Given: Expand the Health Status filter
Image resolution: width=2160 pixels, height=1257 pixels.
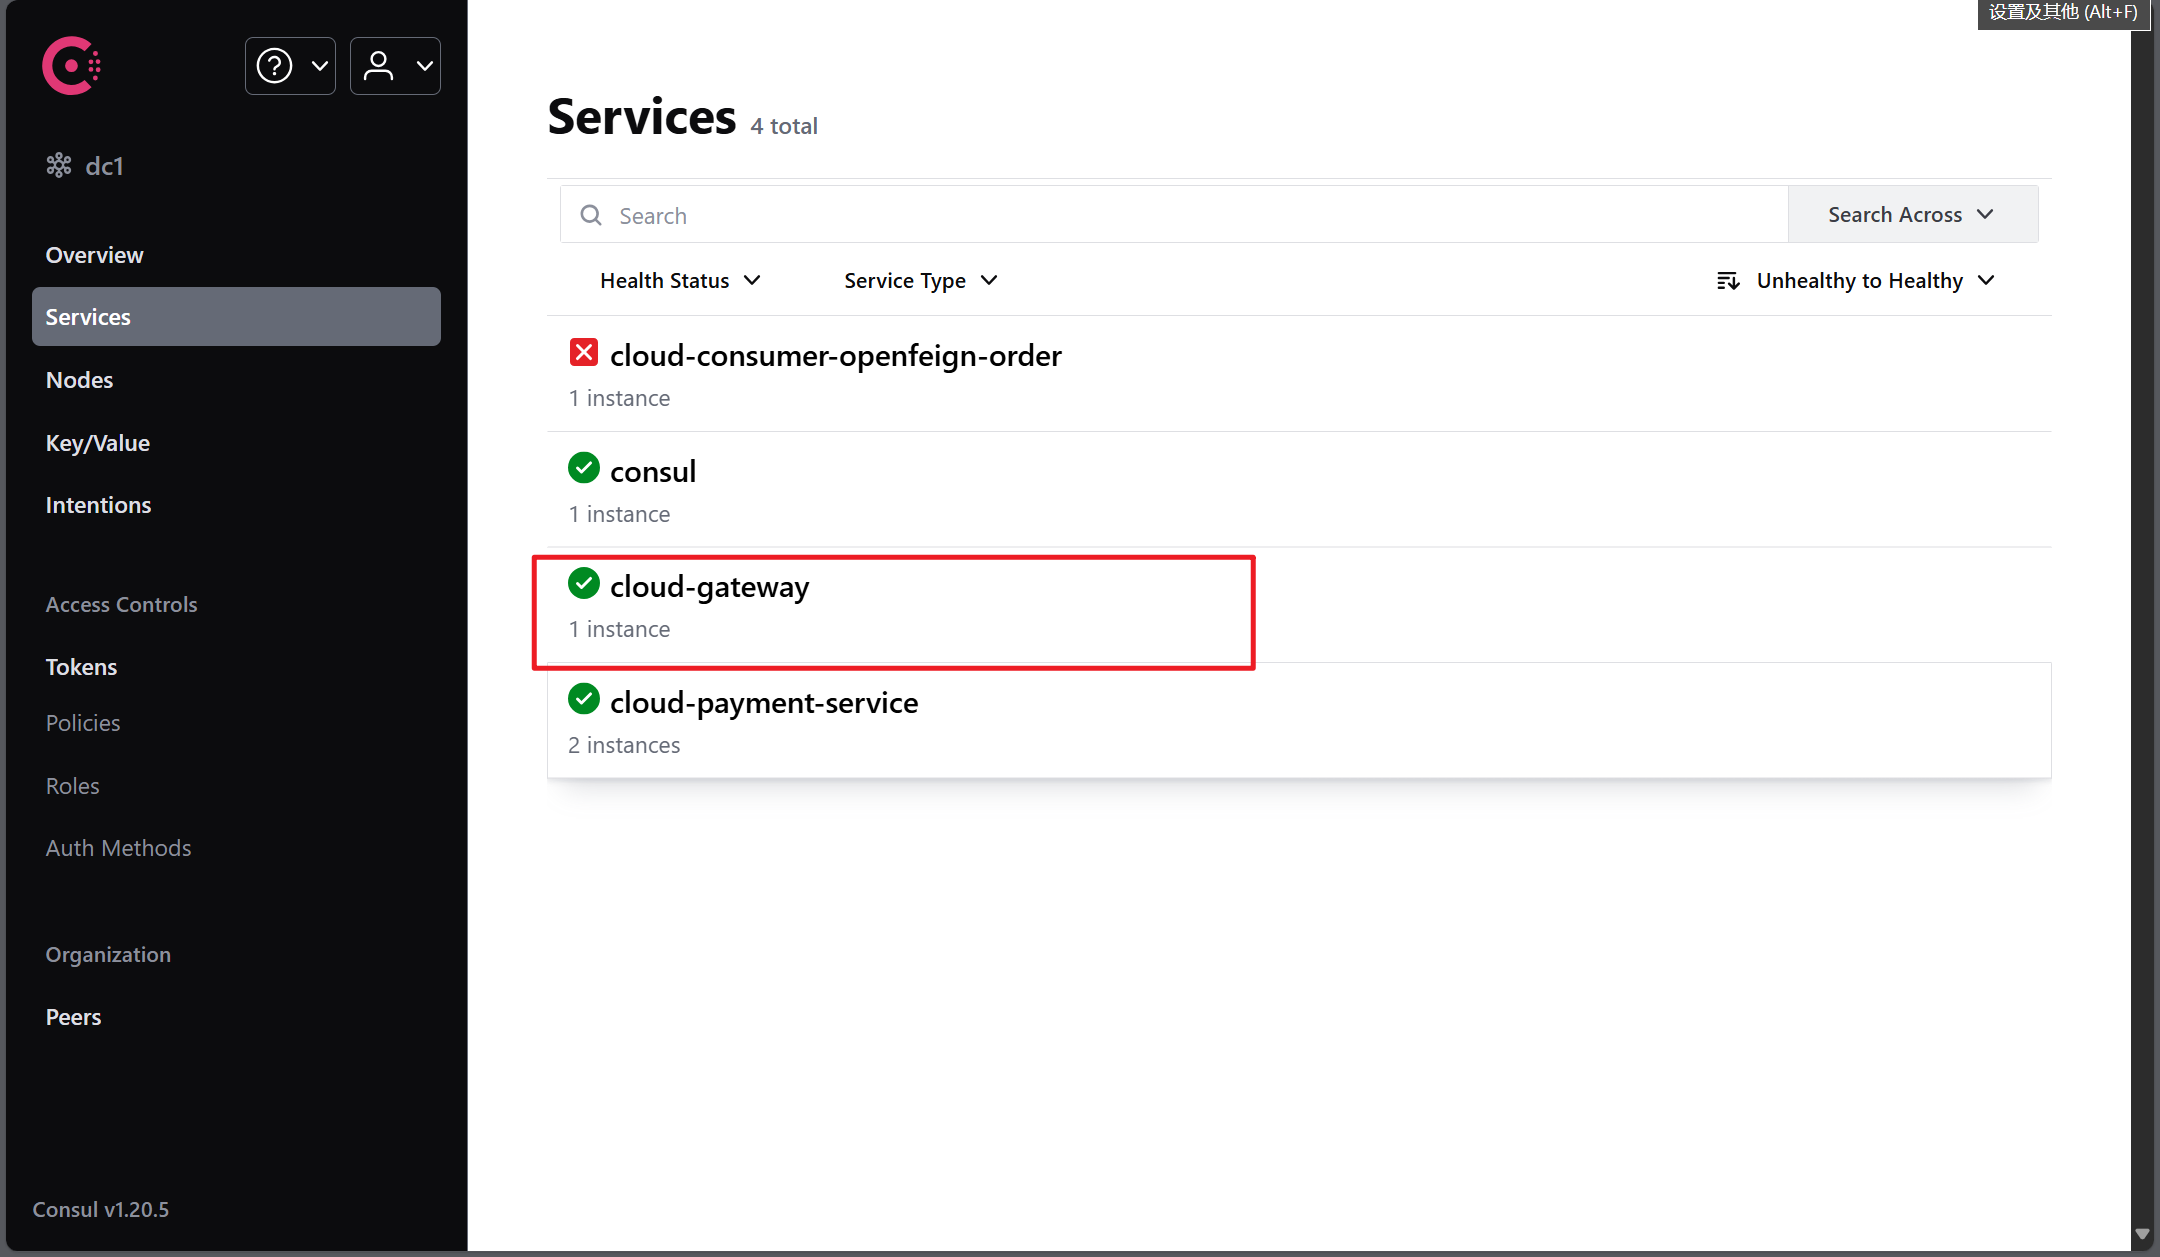Looking at the screenshot, I should [680, 281].
